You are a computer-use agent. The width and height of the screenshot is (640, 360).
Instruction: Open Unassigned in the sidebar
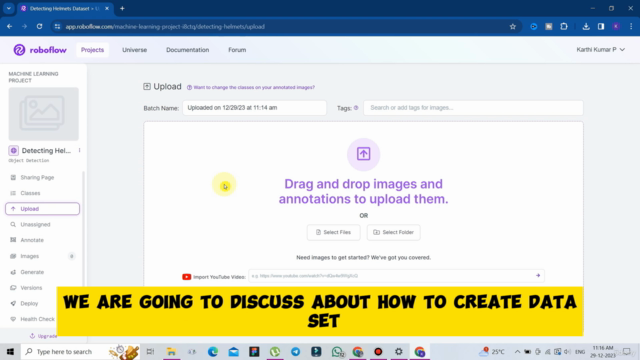pyautogui.click(x=35, y=224)
